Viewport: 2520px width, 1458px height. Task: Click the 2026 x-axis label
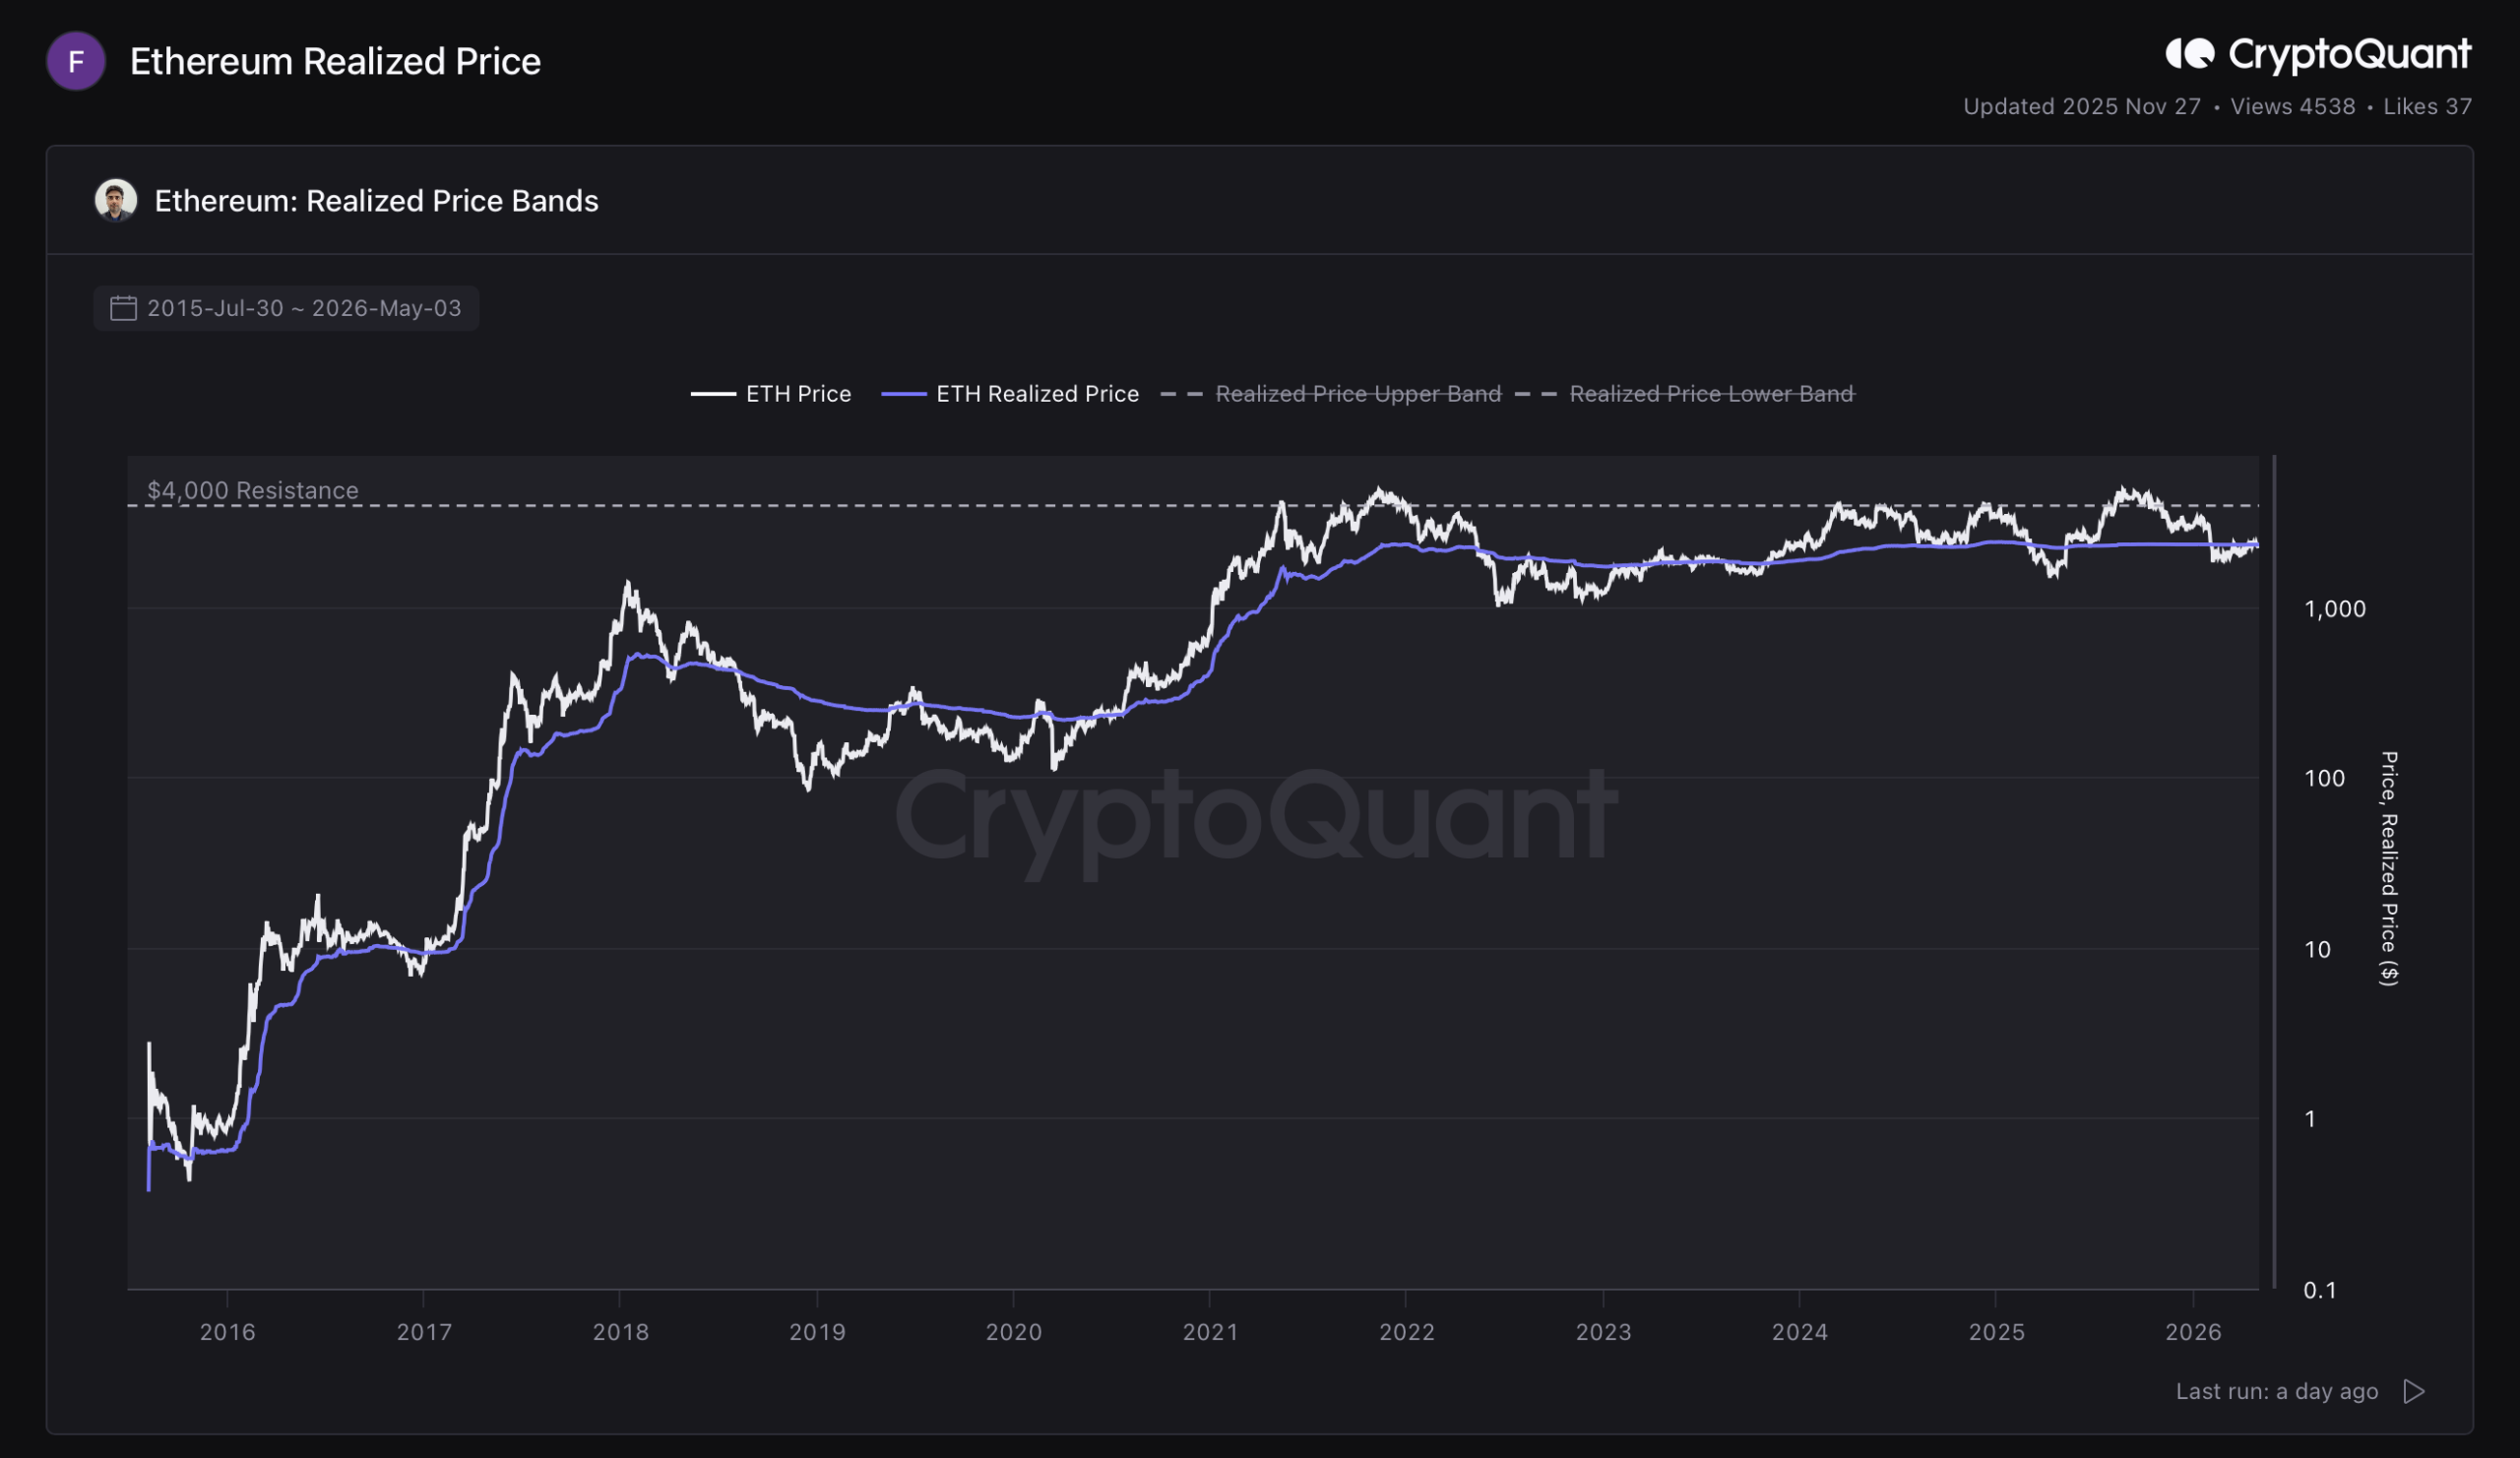click(2194, 1332)
